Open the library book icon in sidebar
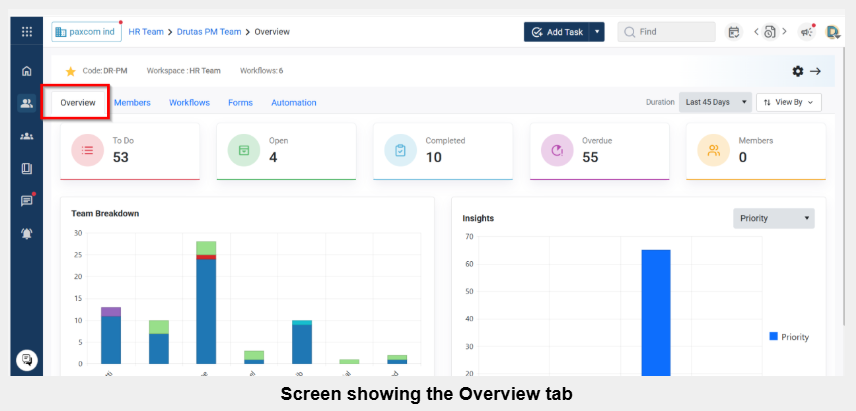 (27, 168)
